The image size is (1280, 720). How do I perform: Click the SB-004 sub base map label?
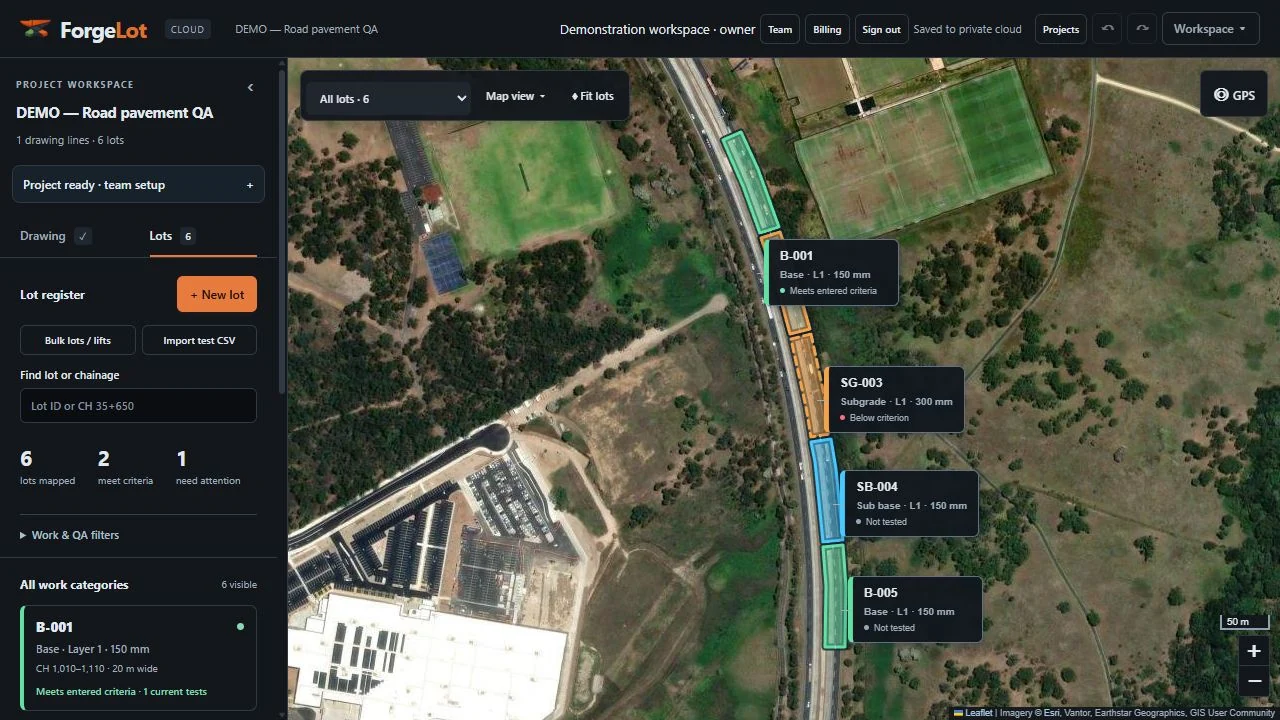tap(910, 503)
